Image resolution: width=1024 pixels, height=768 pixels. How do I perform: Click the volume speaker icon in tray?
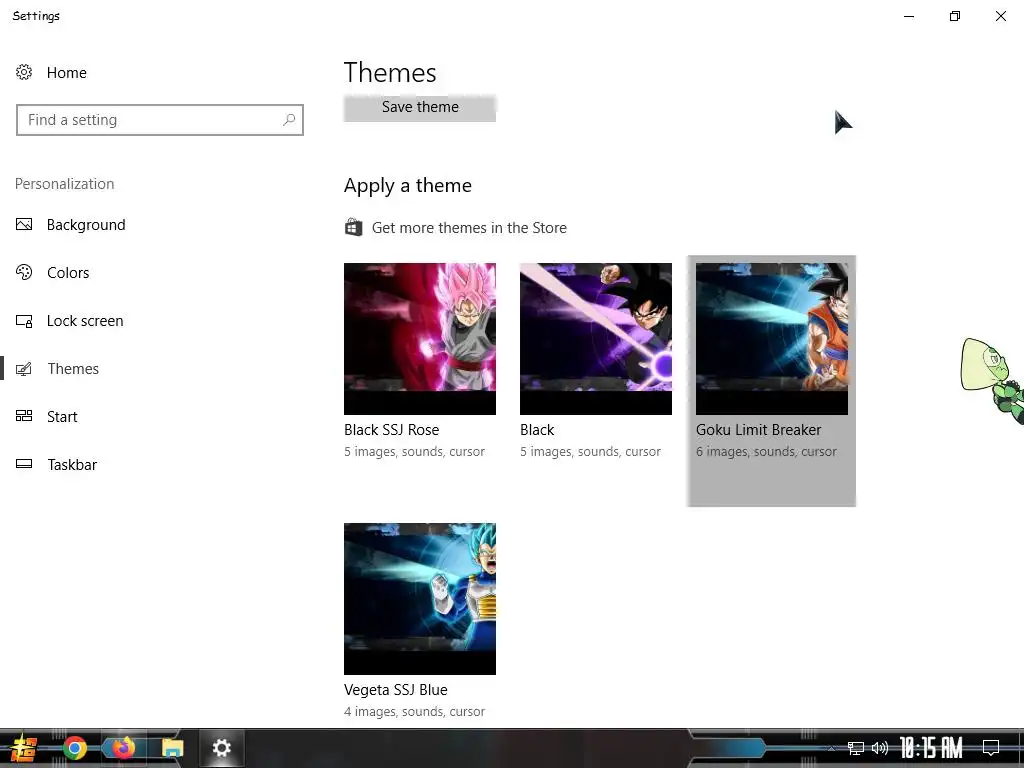tap(880, 748)
